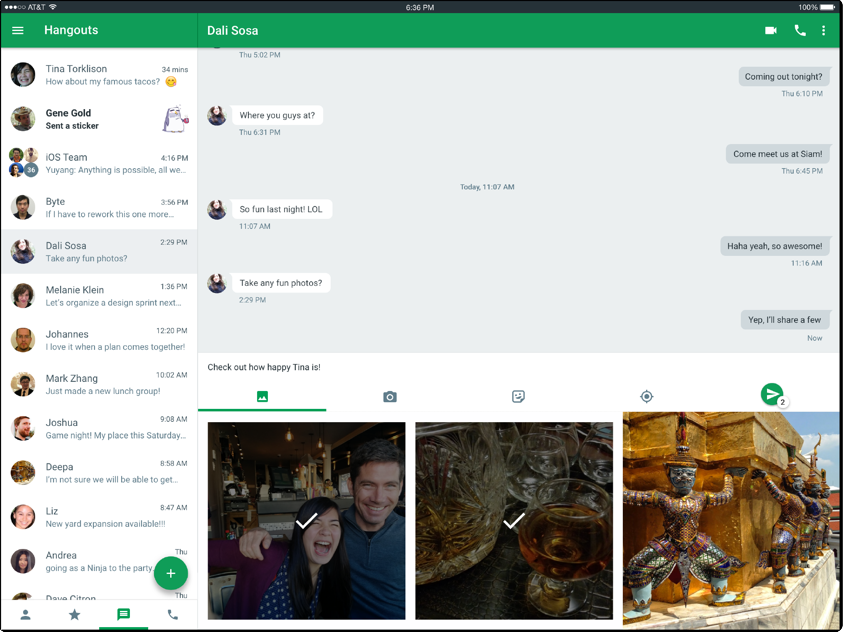The height and width of the screenshot is (632, 844).
Task: Open Liz's 'New yard expansion' conversation
Action: [x=99, y=516]
